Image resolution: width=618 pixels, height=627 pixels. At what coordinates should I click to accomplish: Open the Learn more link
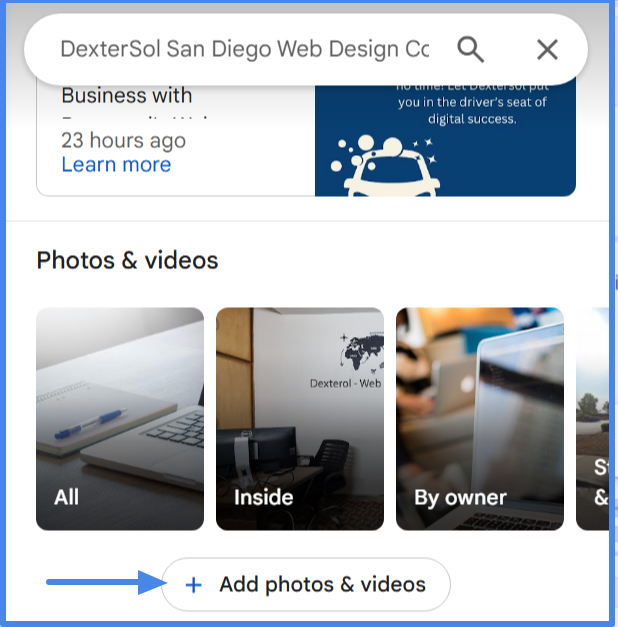point(116,164)
